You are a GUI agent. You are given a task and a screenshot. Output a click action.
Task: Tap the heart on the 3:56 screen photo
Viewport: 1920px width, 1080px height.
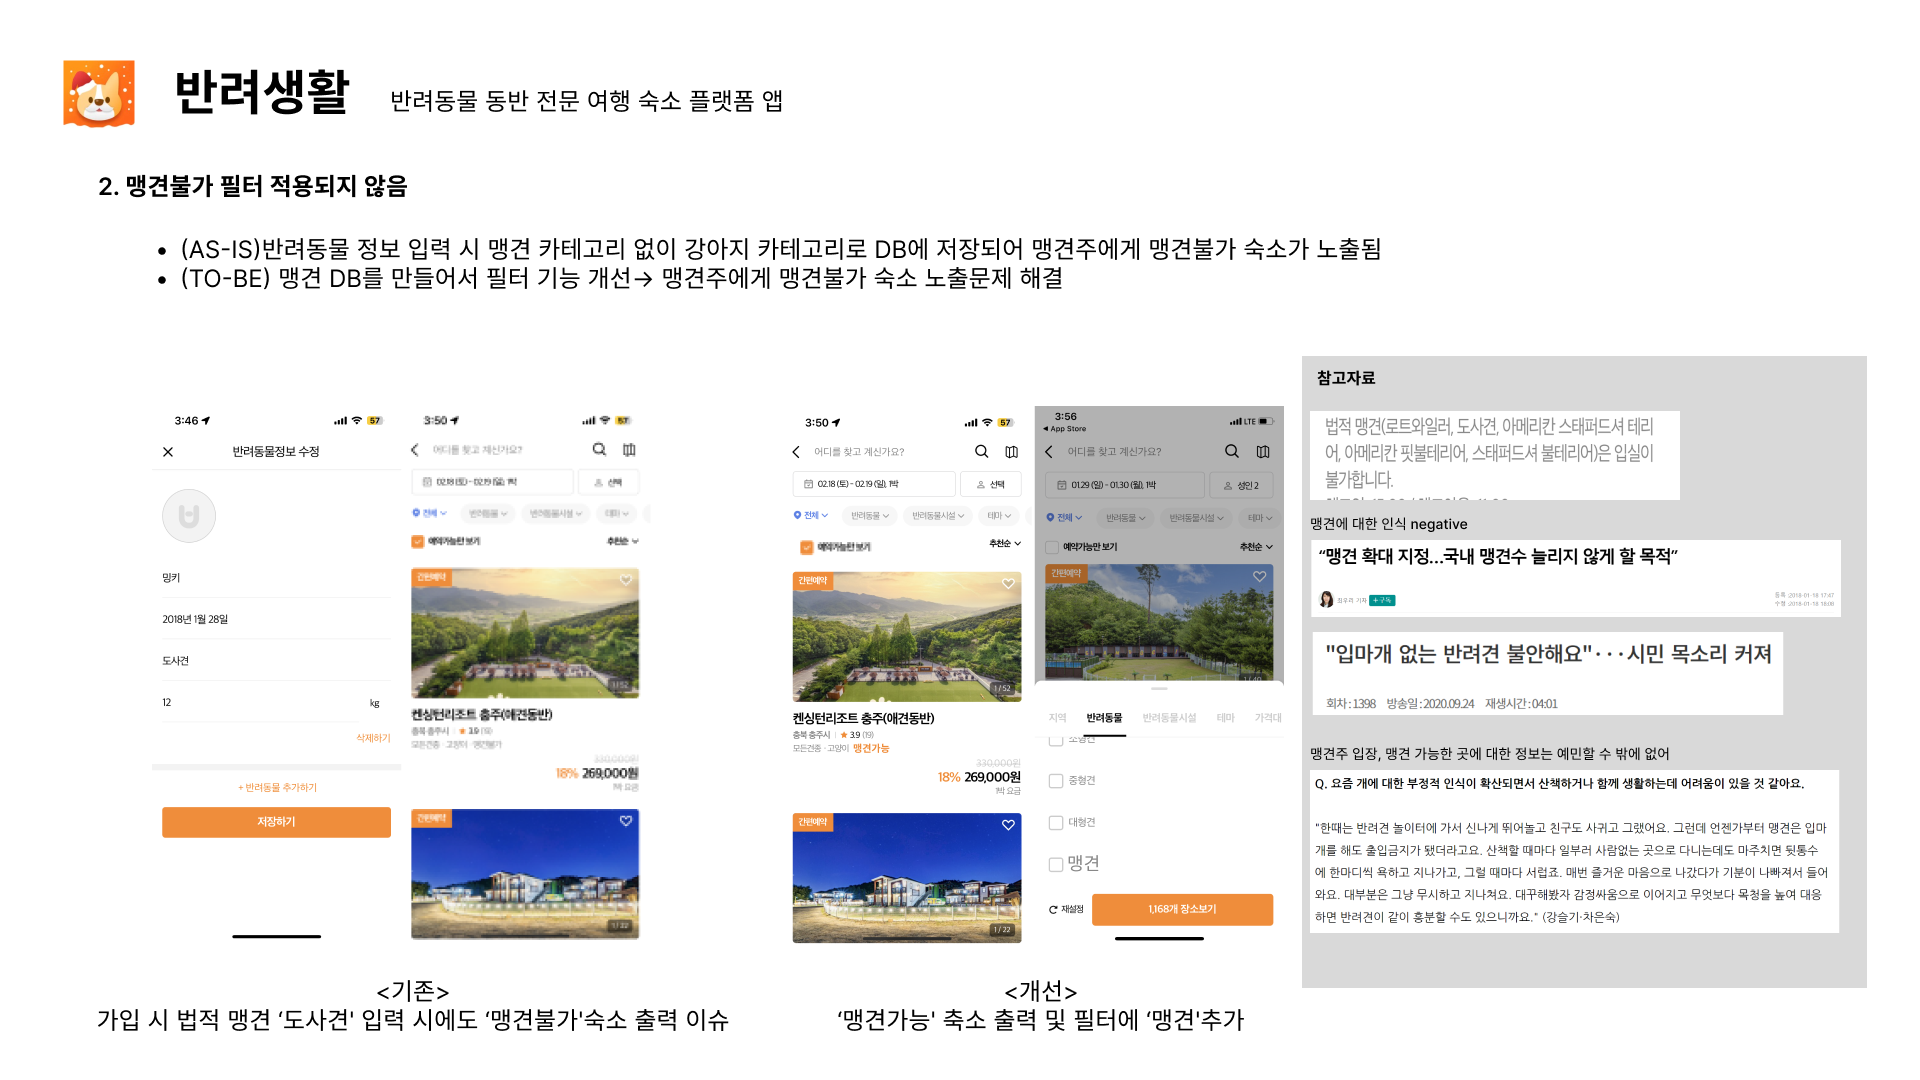click(x=1259, y=576)
